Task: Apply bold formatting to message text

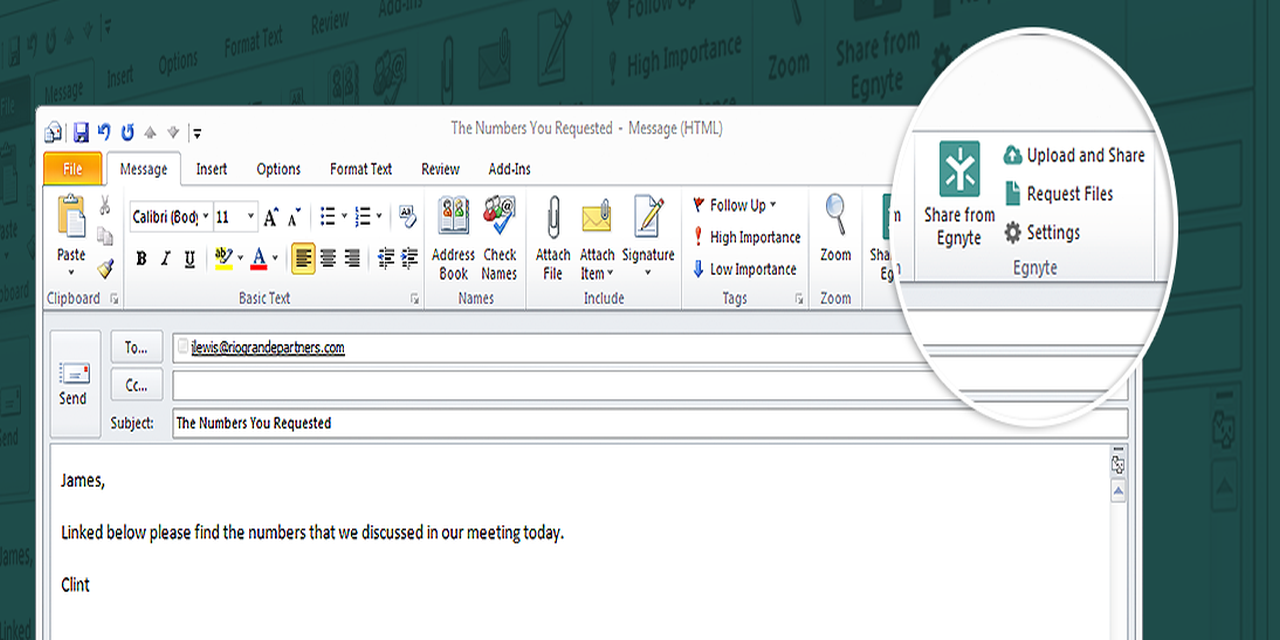Action: (141, 258)
